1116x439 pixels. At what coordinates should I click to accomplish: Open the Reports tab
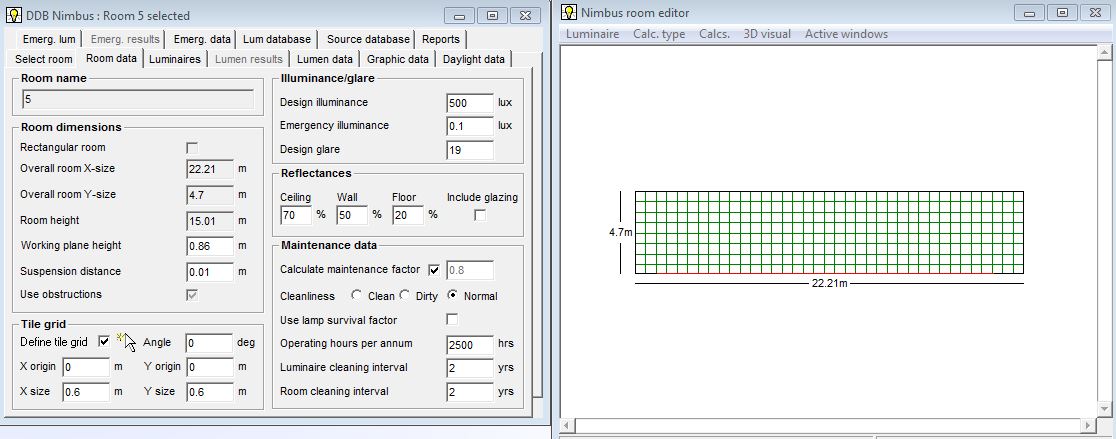(x=441, y=39)
